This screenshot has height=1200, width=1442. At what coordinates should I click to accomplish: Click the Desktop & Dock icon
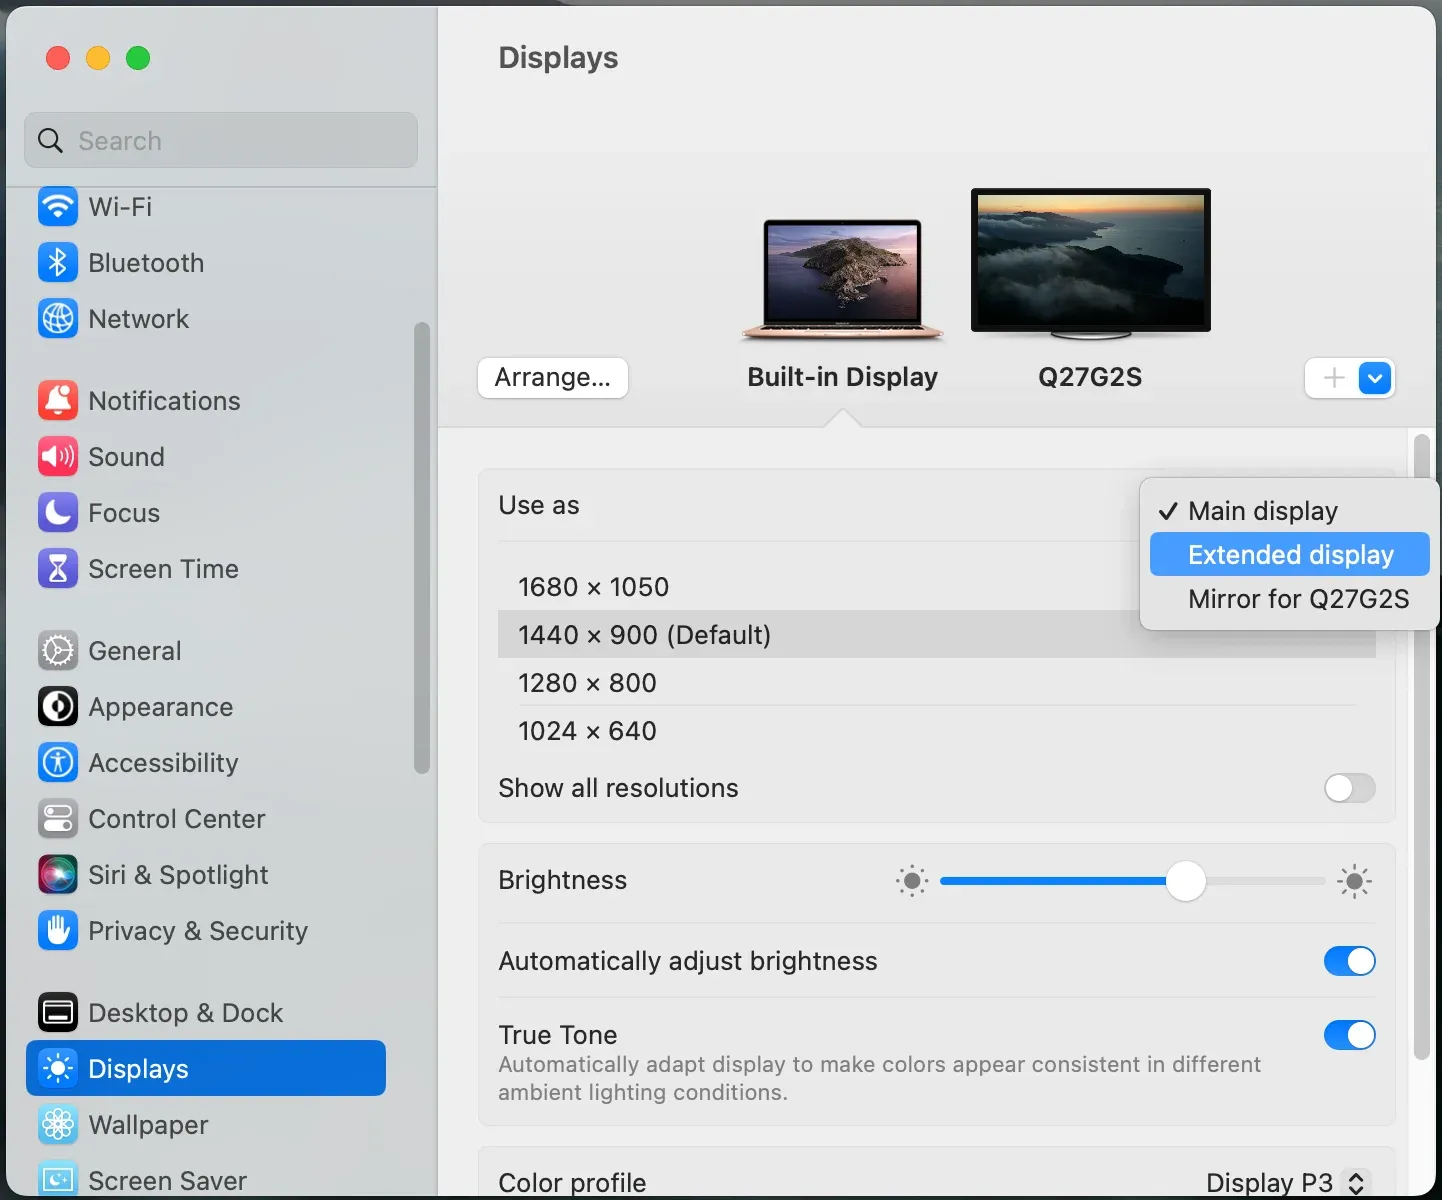tap(58, 1013)
